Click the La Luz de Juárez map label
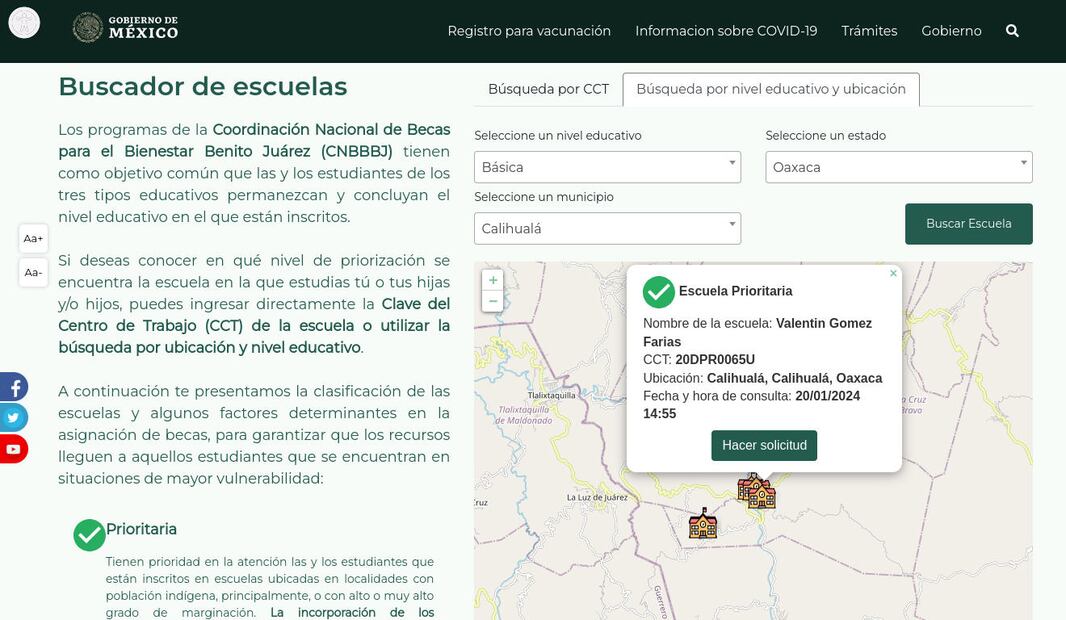1066x620 pixels. (x=597, y=498)
